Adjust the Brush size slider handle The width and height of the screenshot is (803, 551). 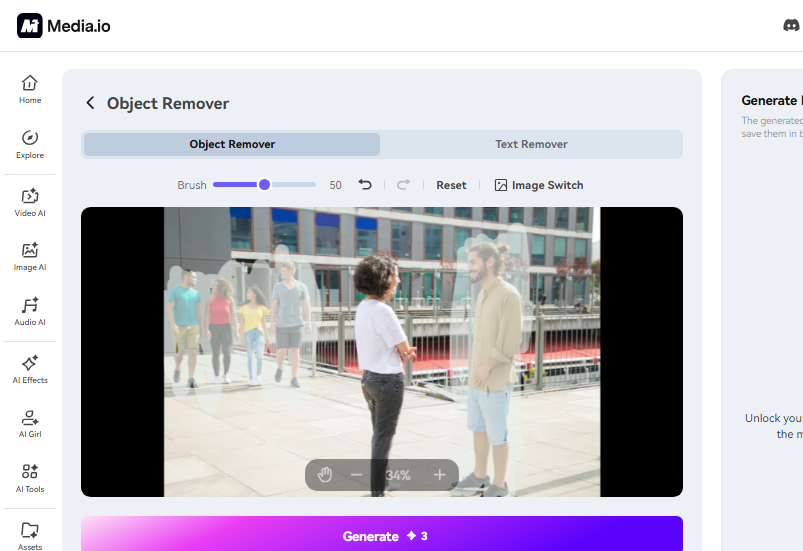[264, 184]
